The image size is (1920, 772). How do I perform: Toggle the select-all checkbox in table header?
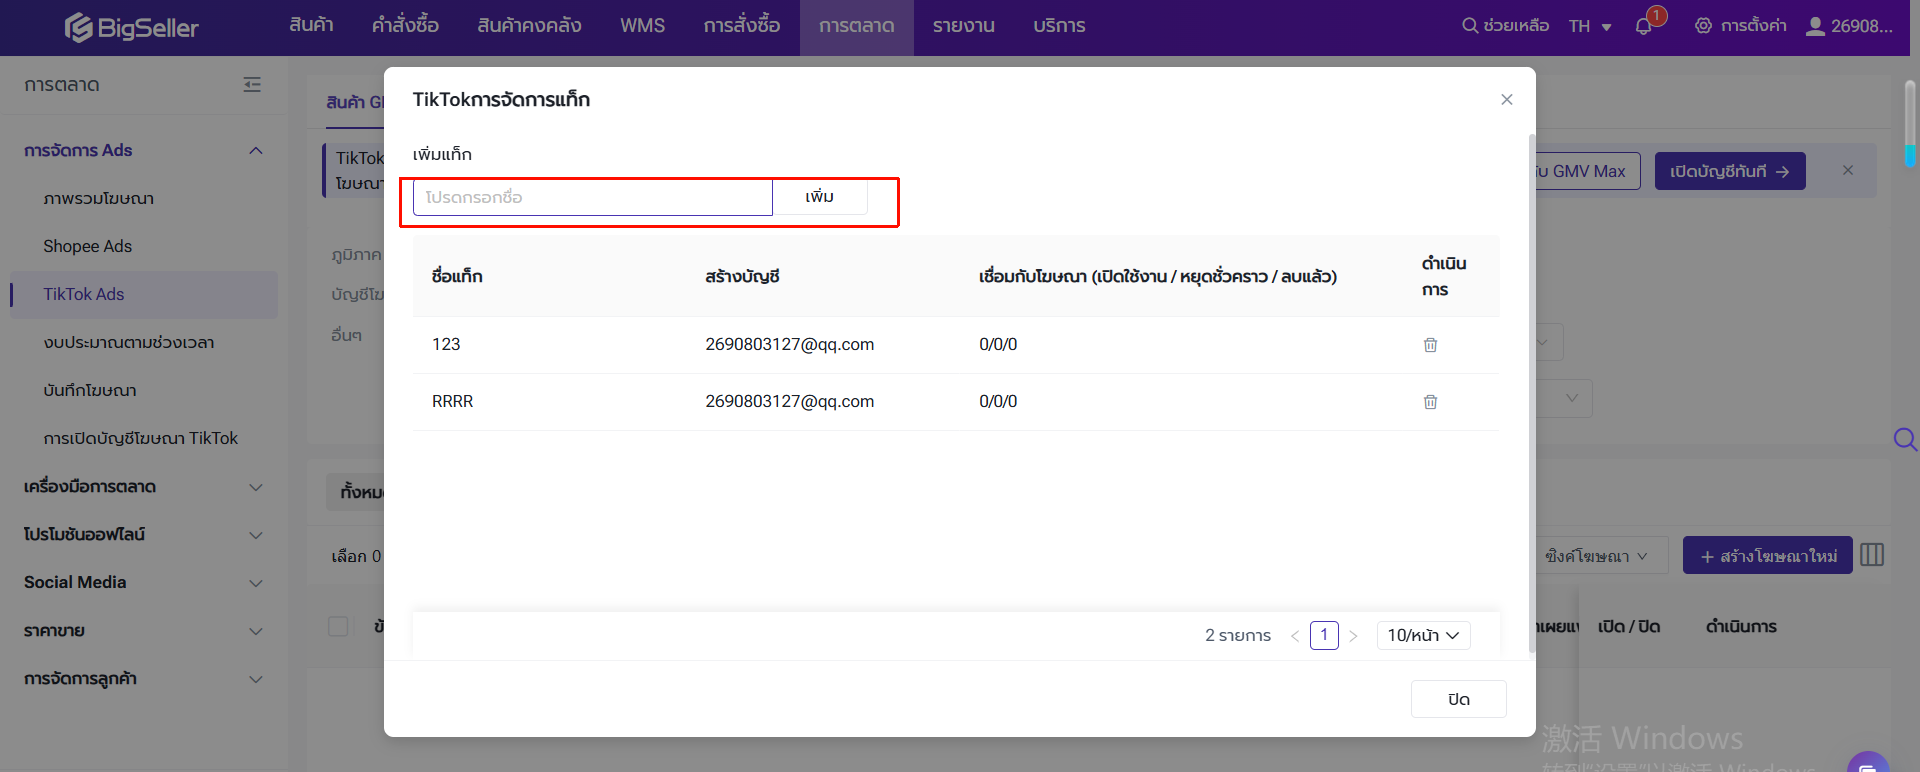pos(338,626)
